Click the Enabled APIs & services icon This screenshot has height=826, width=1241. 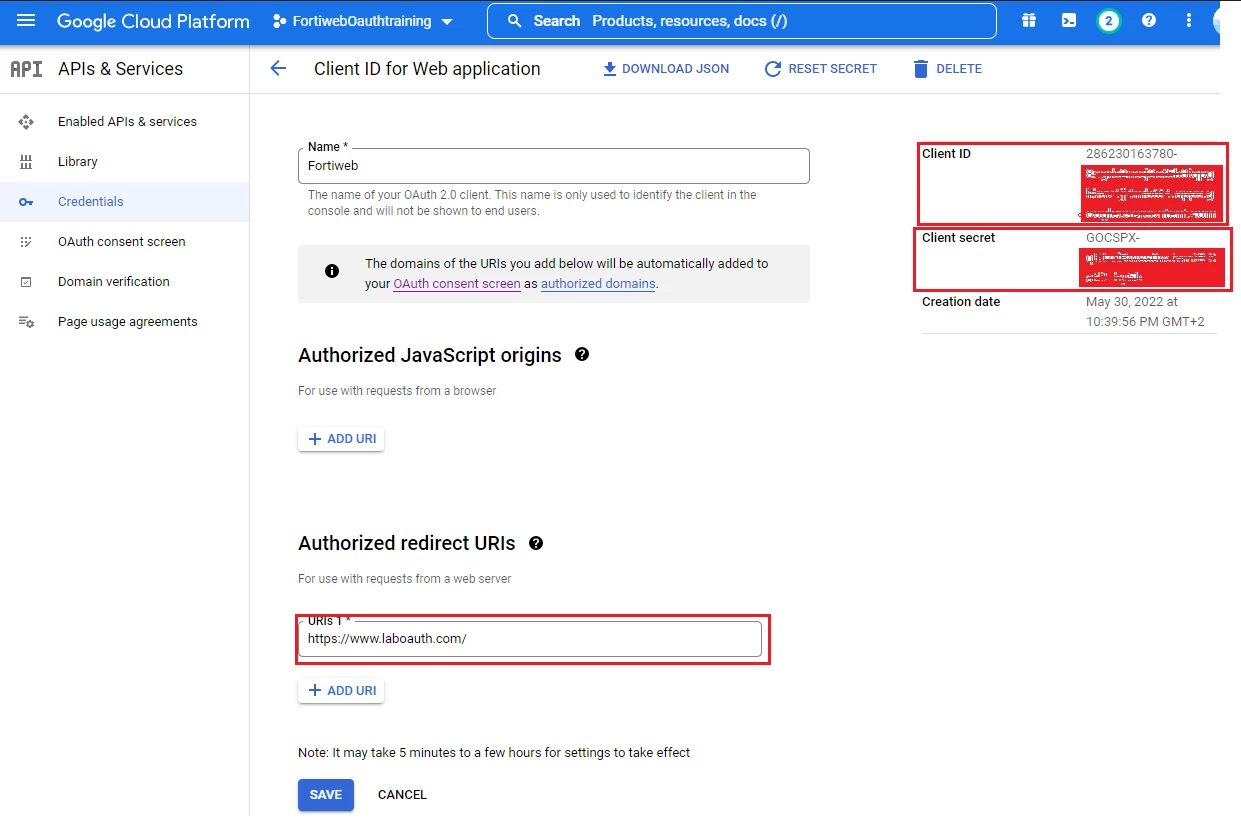(x=26, y=121)
